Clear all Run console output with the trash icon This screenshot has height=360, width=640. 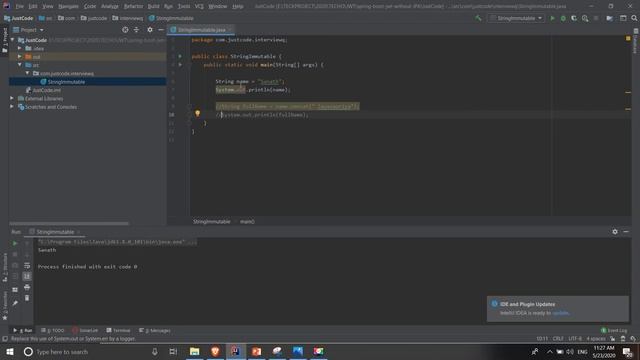[x=27, y=298]
